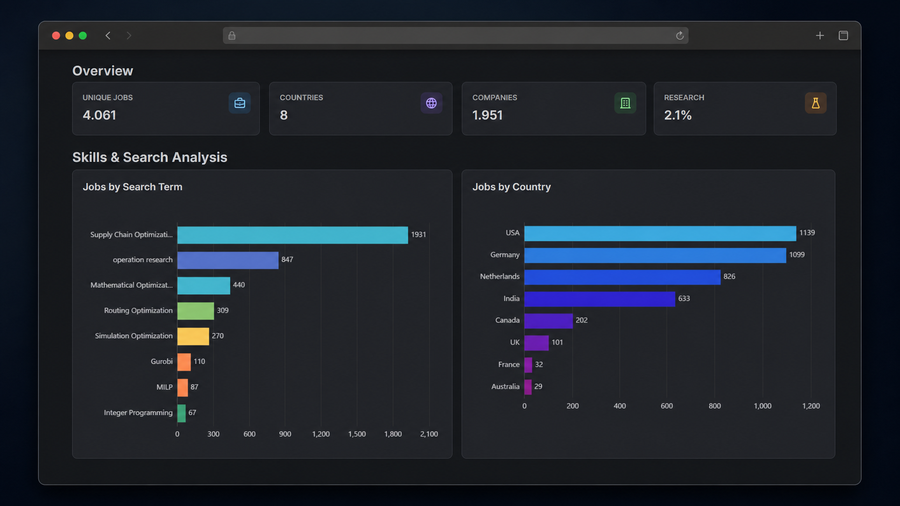Click the 633 value label beside India
This screenshot has height=506, width=900.
click(684, 298)
